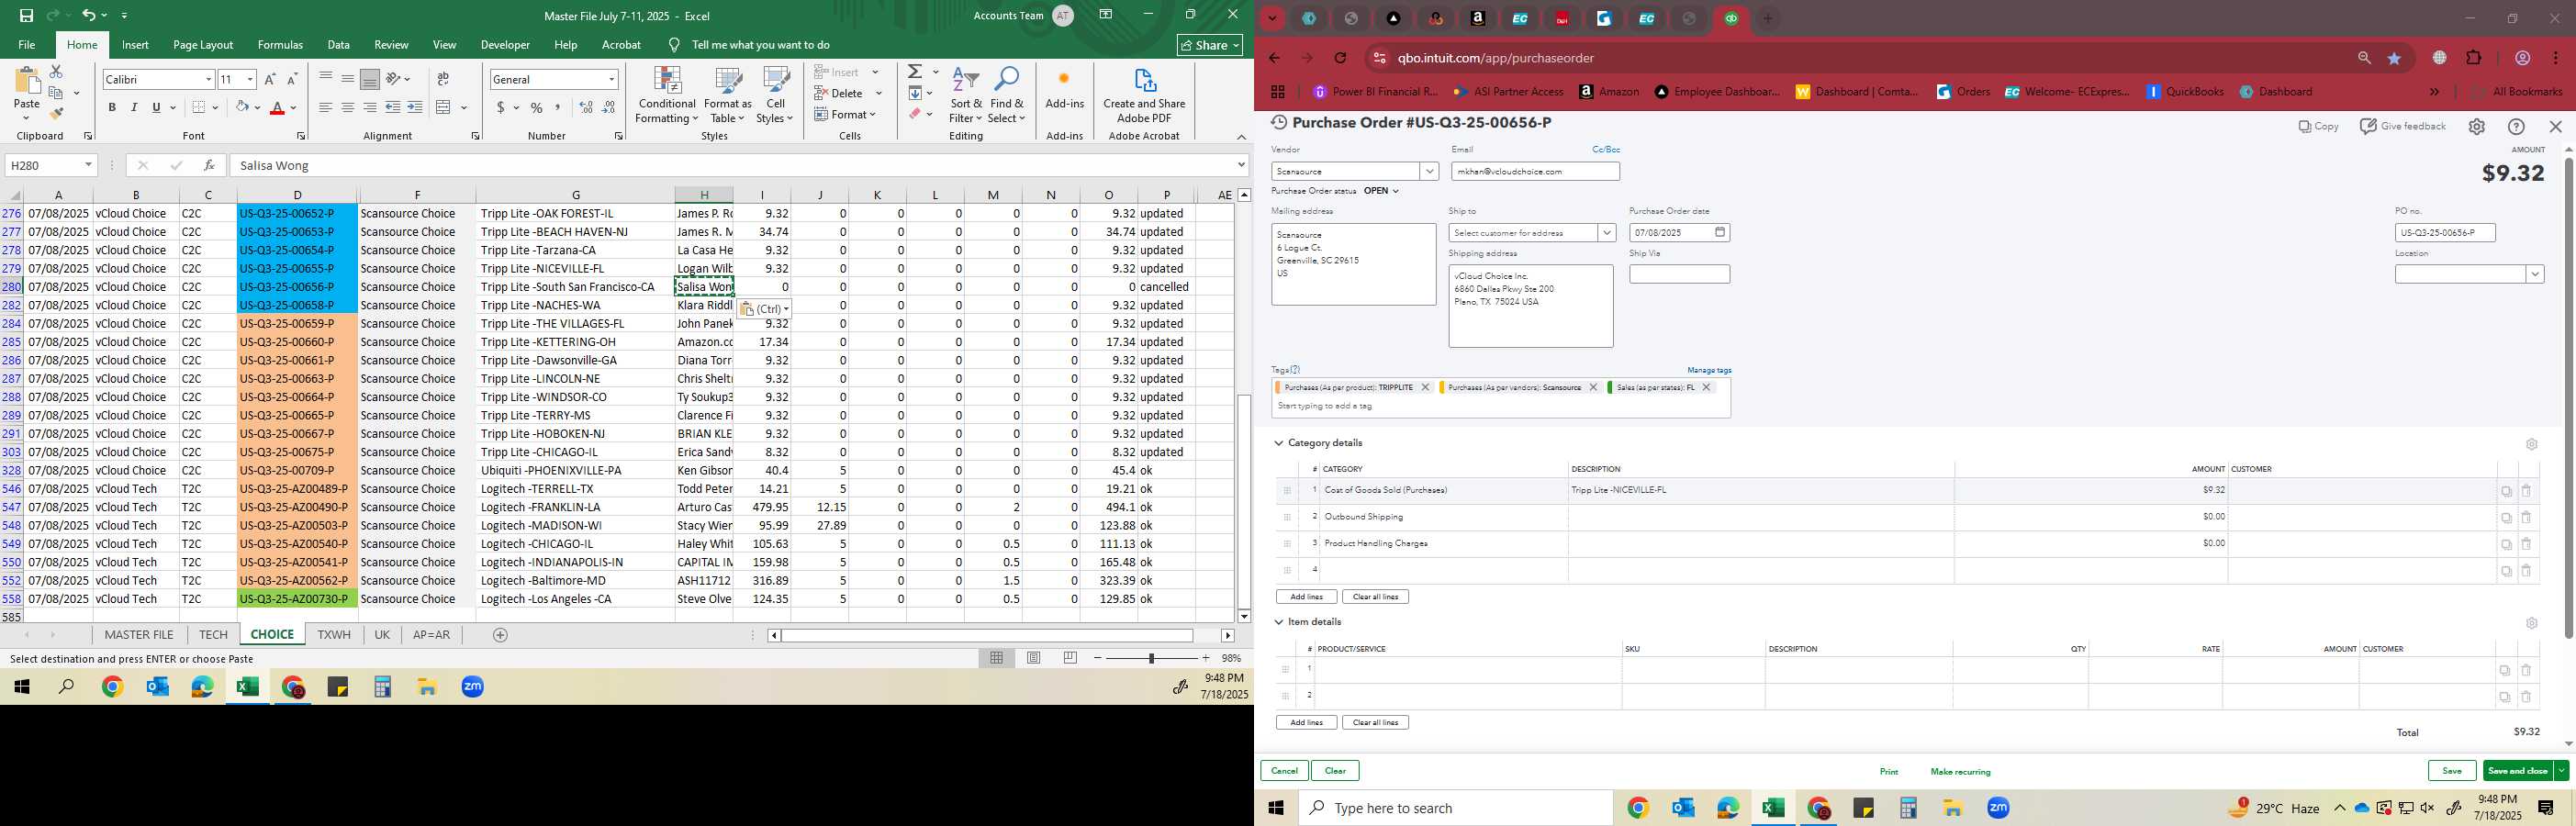The image size is (2576, 826).
Task: Click the AutoSum sigma icon
Action: coord(914,72)
